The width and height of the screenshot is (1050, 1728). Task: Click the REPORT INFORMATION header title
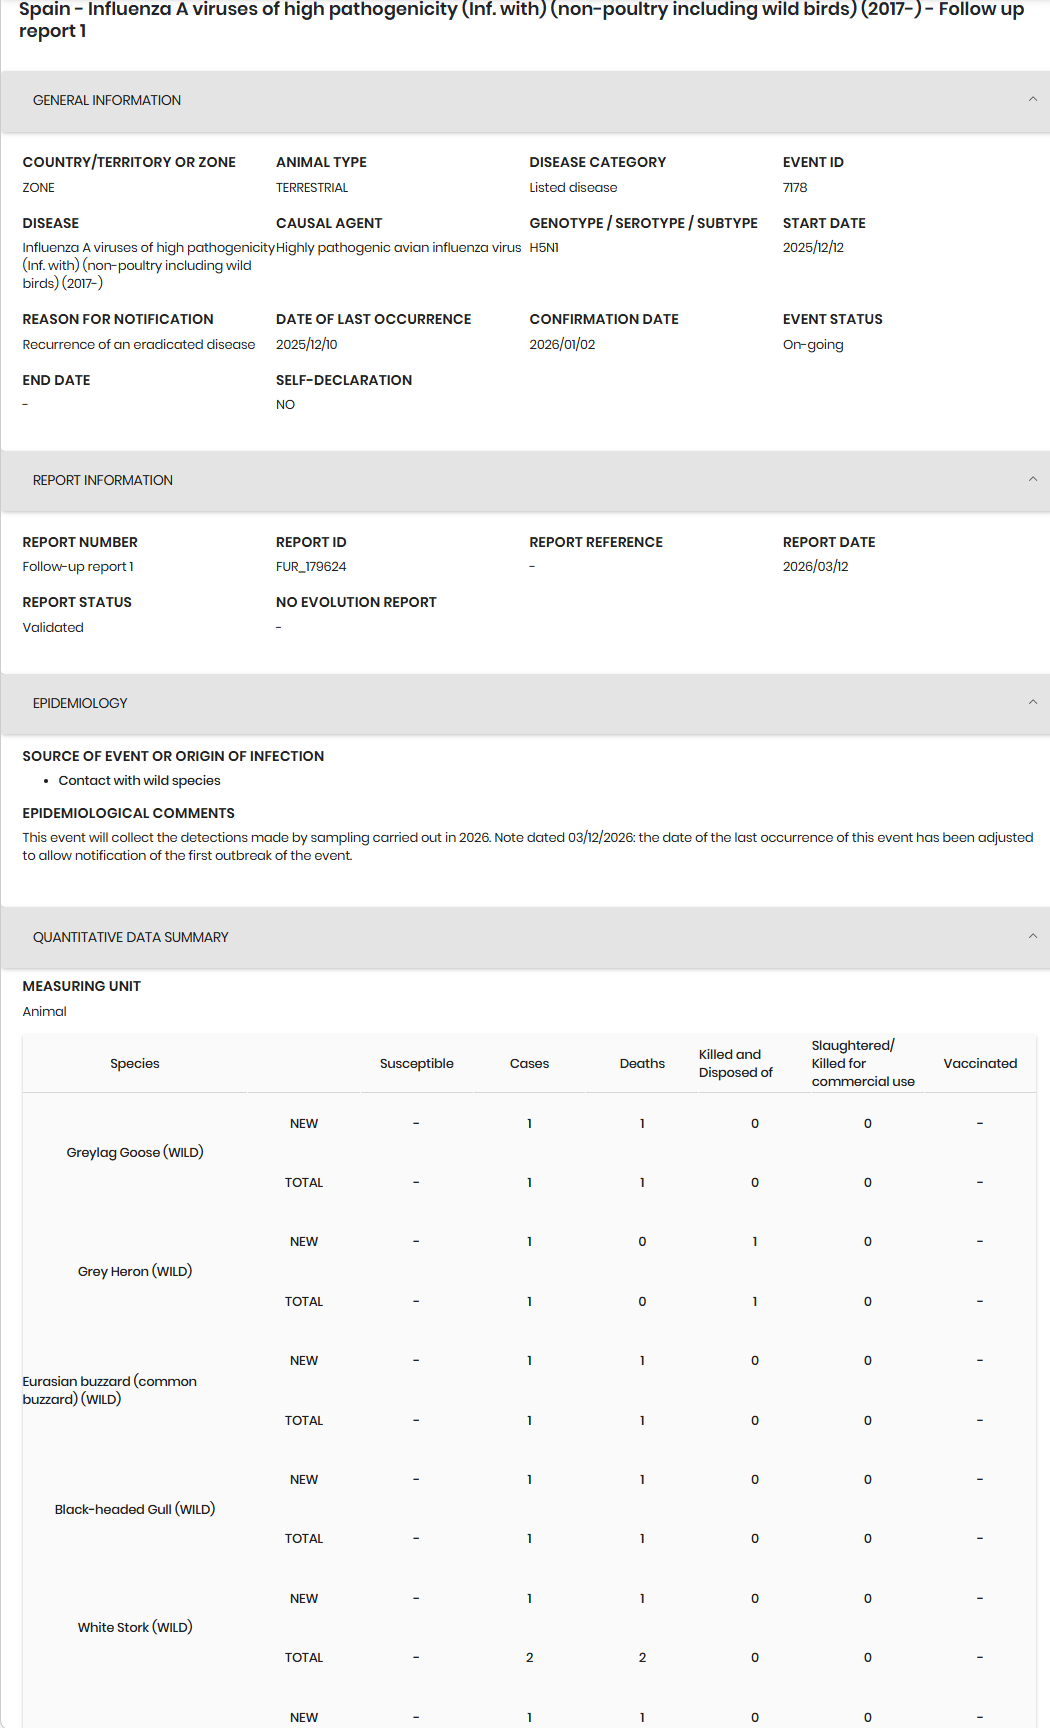click(x=103, y=481)
